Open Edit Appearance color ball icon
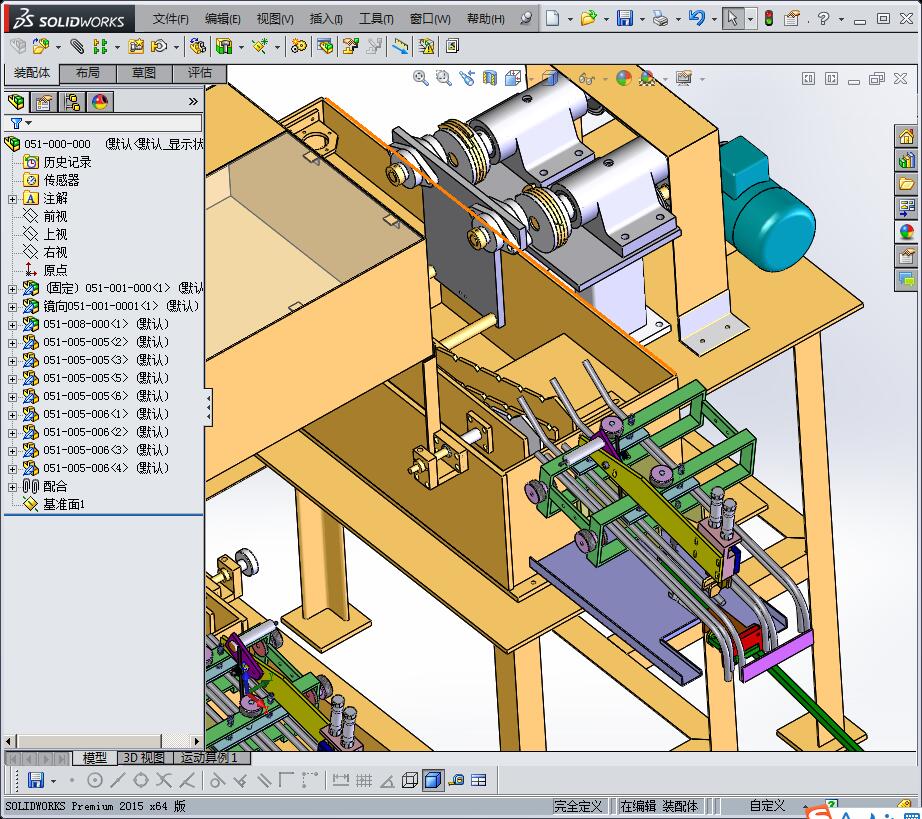The image size is (922, 819). click(623, 78)
